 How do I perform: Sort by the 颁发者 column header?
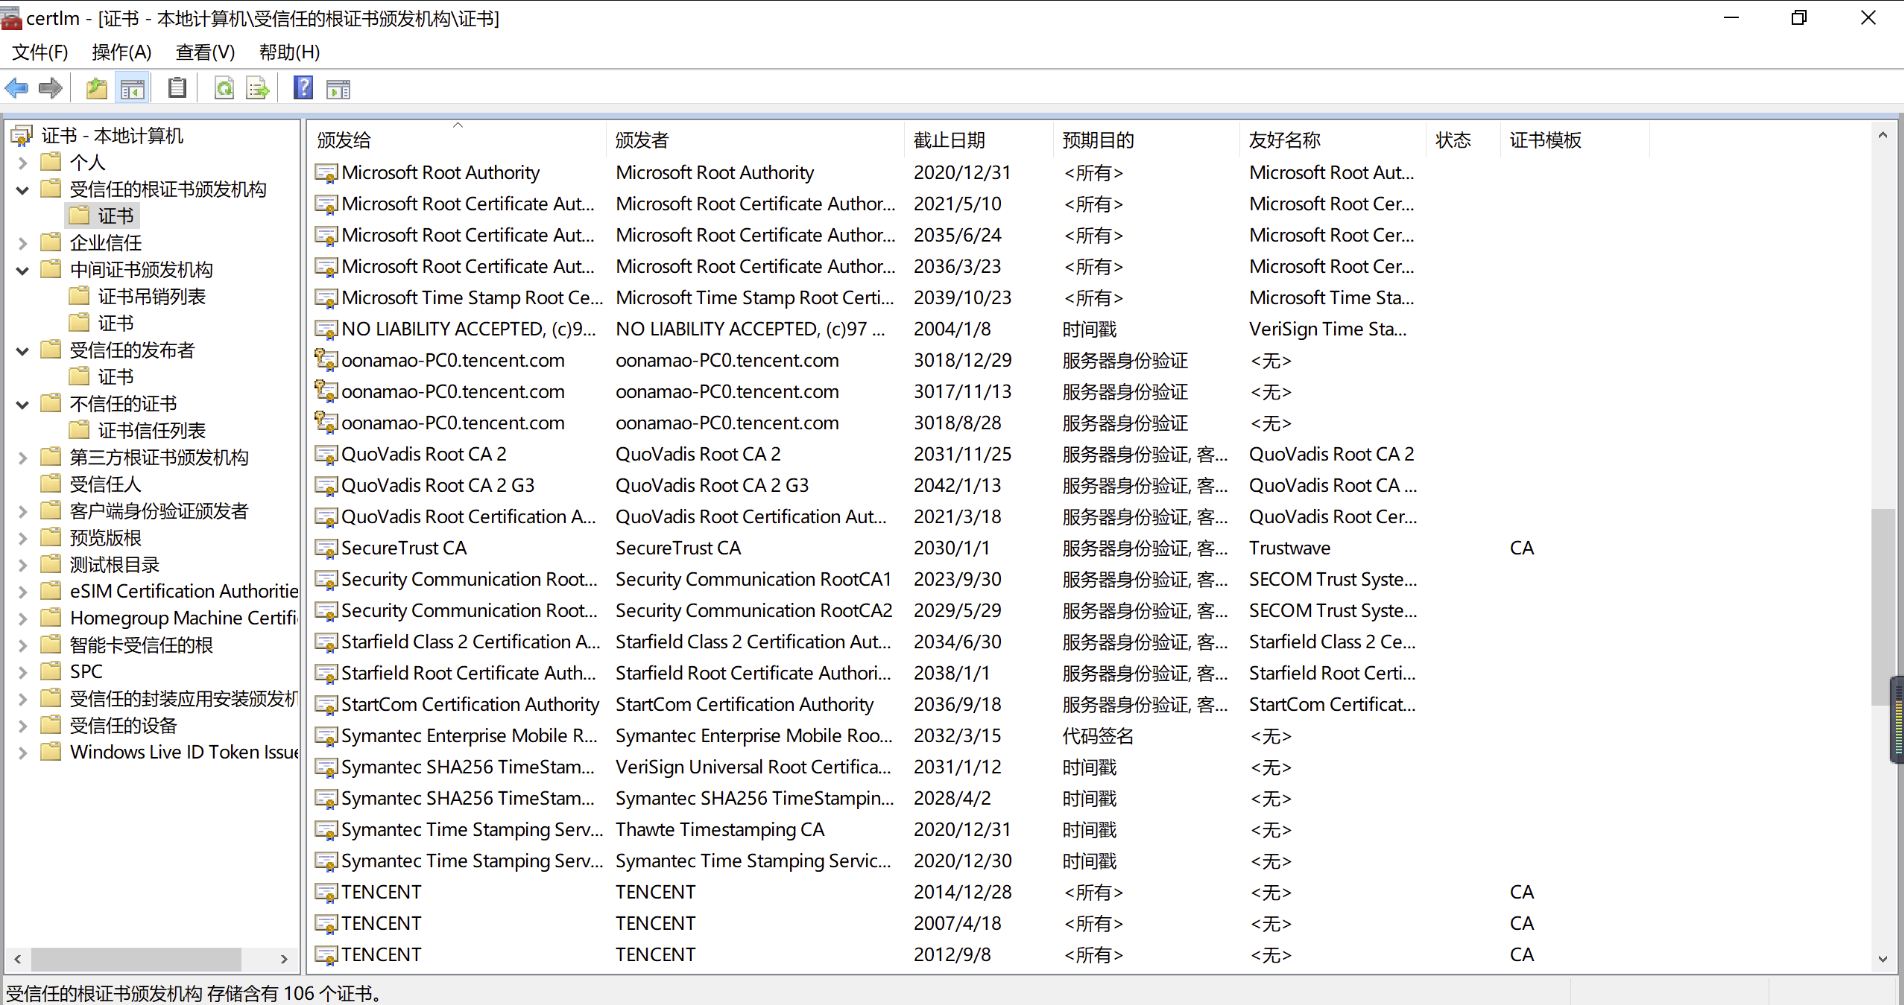(755, 140)
